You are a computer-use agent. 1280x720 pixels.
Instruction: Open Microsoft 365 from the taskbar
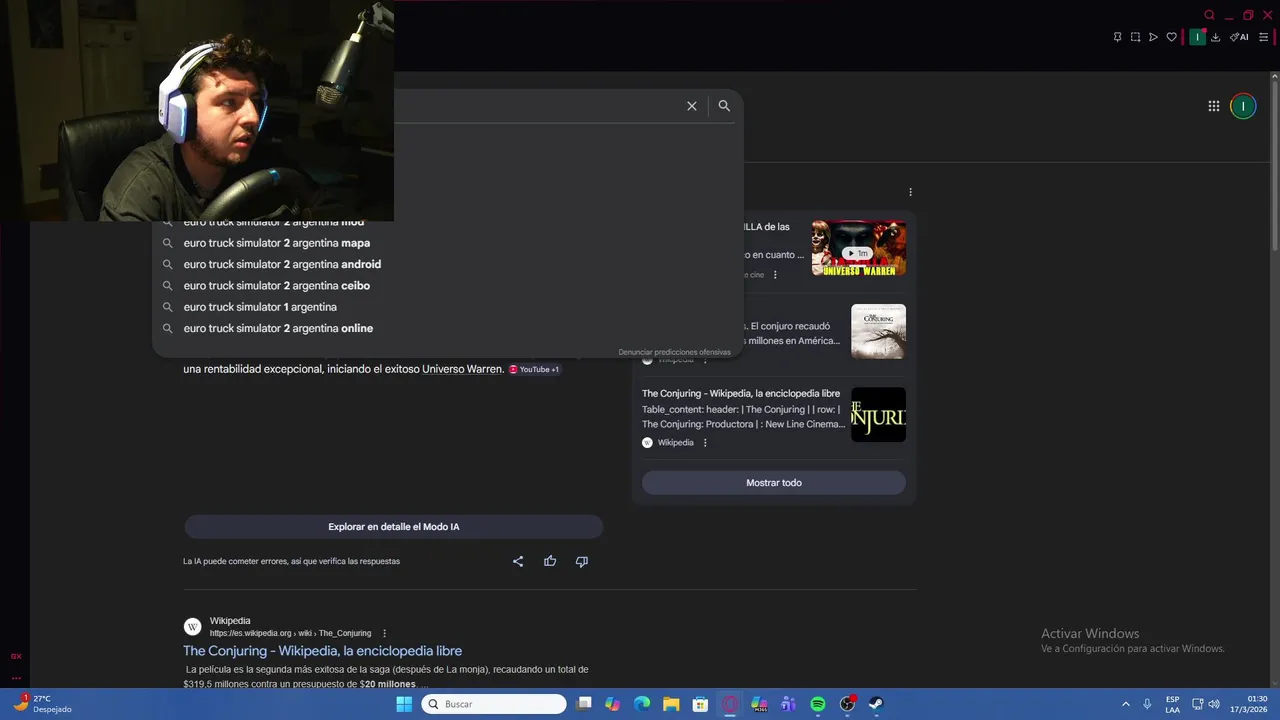759,704
